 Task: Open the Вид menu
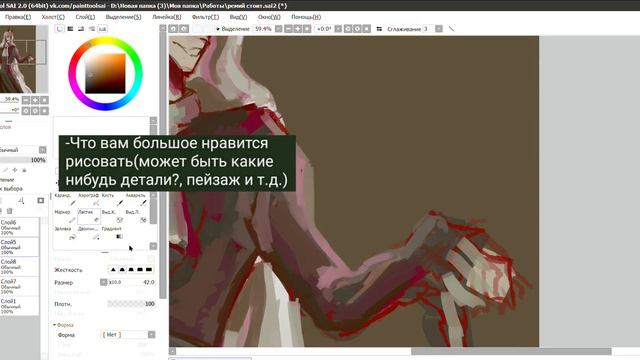click(238, 17)
